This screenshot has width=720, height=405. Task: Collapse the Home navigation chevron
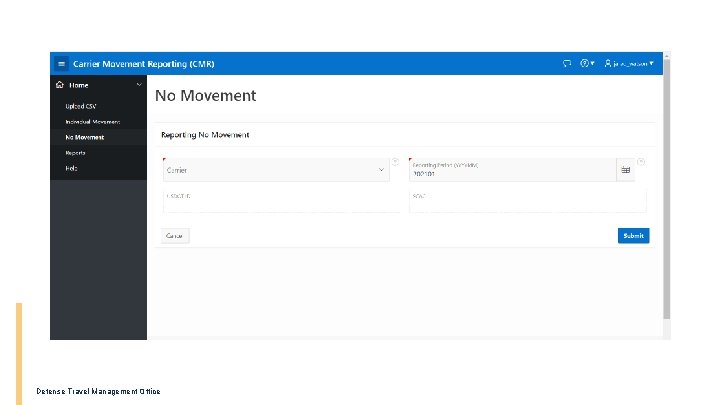point(139,85)
